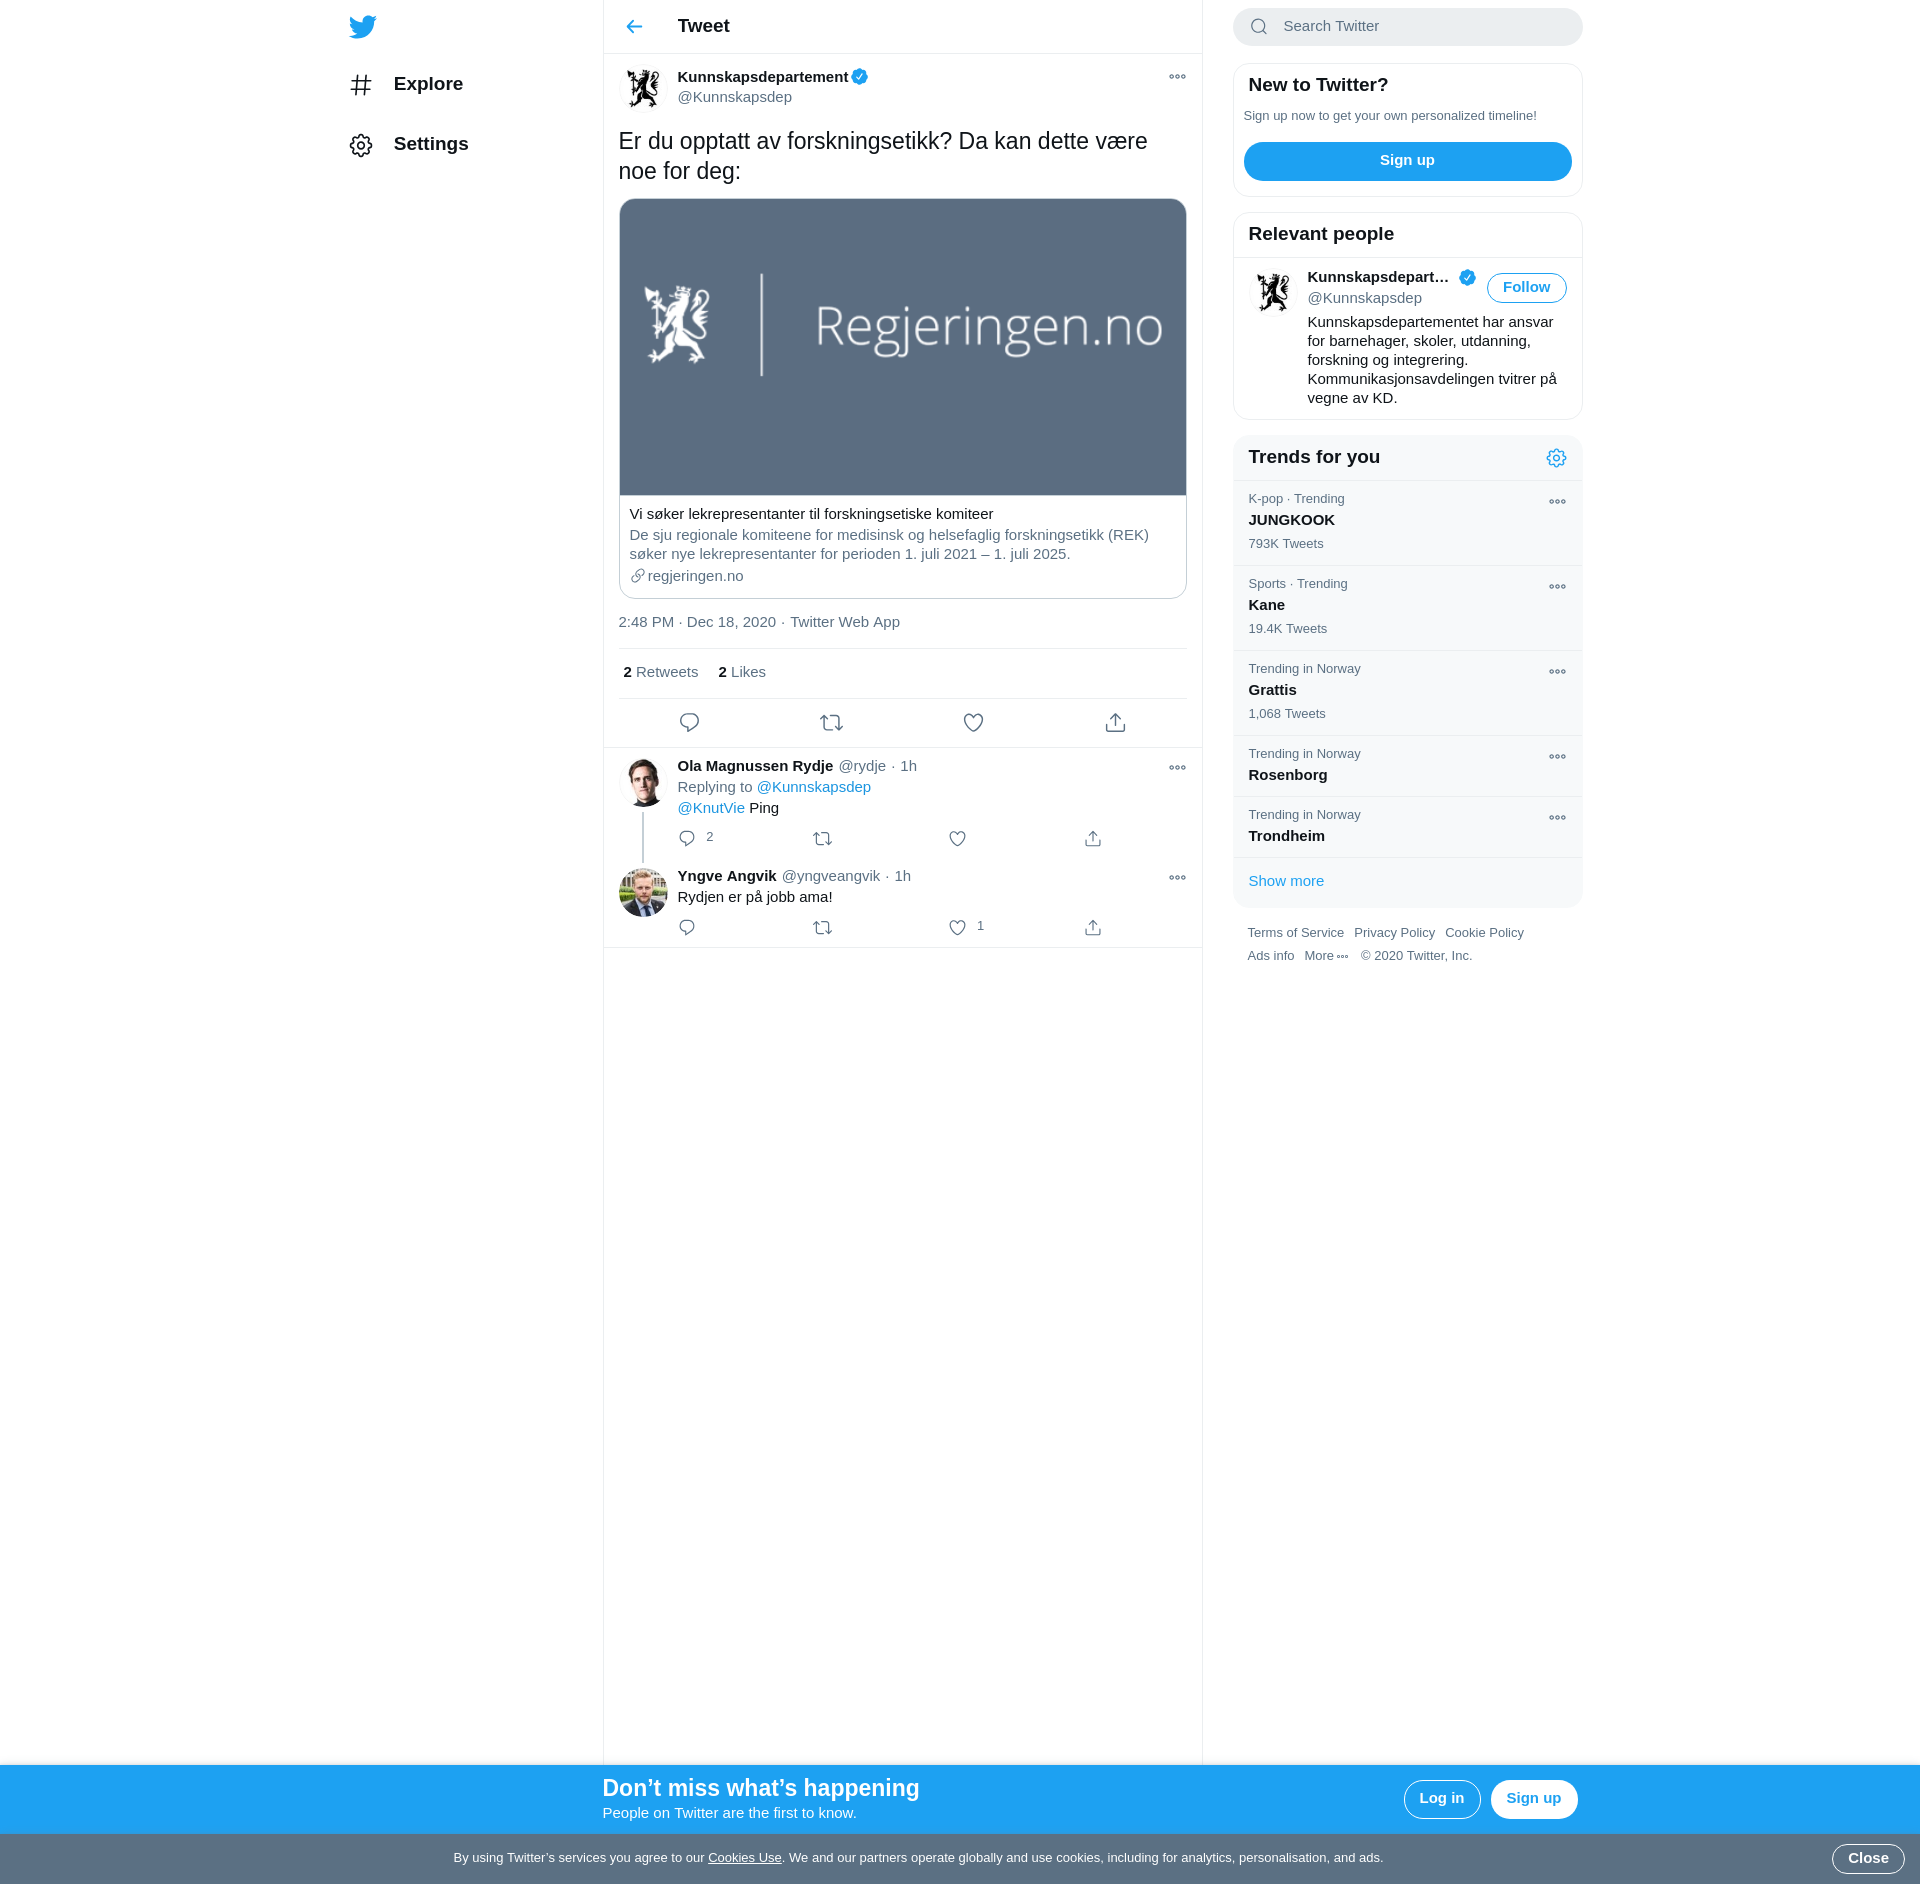Reply to the Kunnskapsdepartement tweet

tap(689, 722)
